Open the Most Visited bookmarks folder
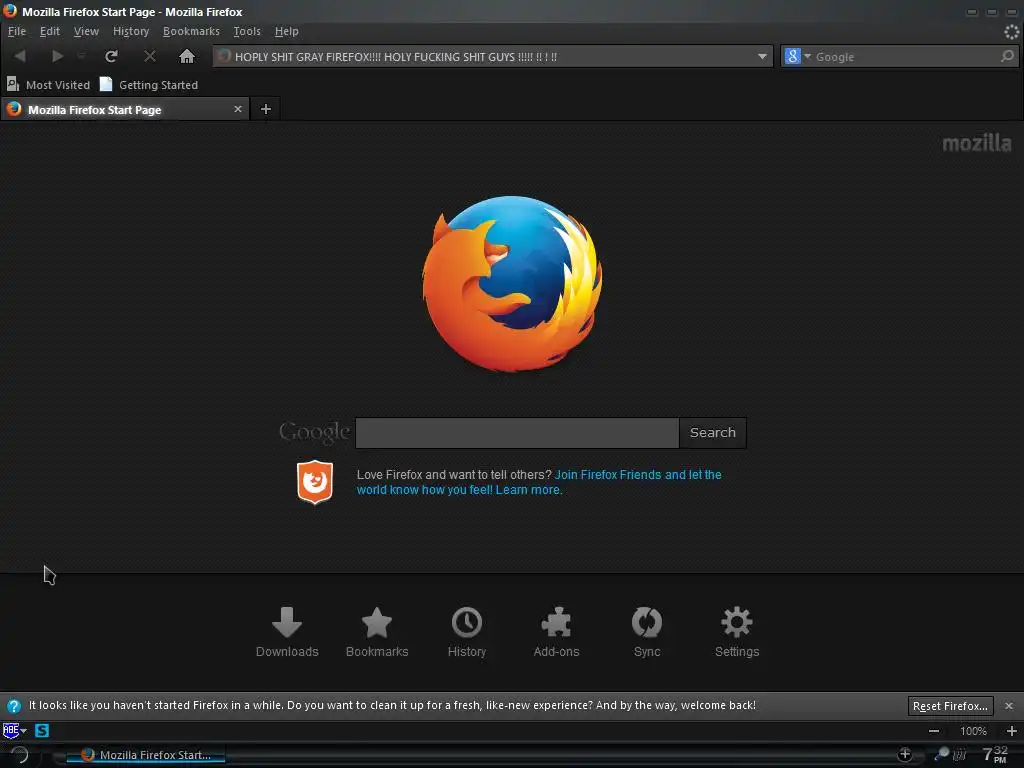Screen dimensions: 1024x768 (x=48, y=84)
